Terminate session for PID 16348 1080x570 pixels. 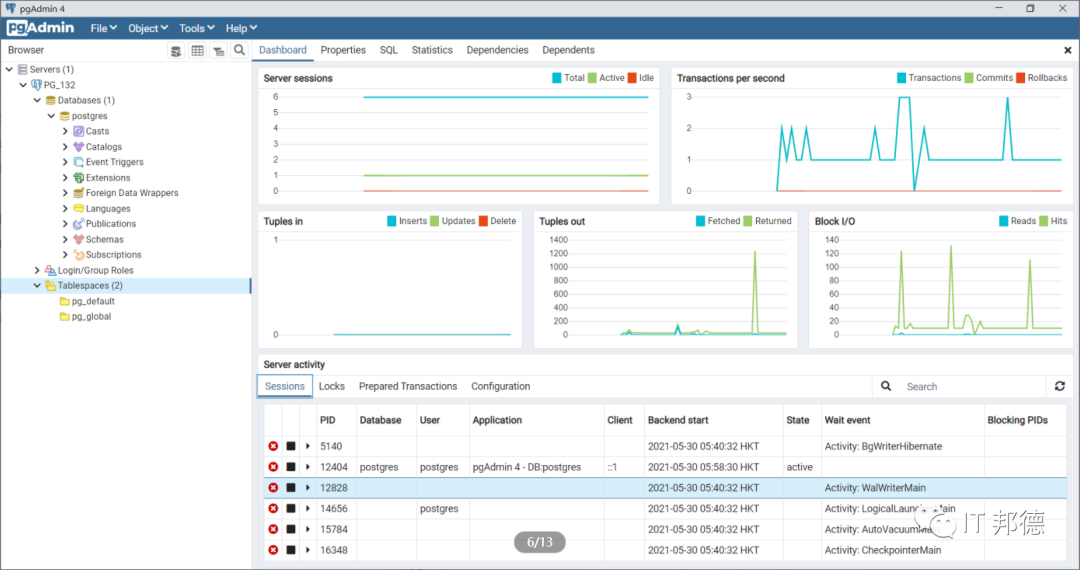(x=273, y=550)
